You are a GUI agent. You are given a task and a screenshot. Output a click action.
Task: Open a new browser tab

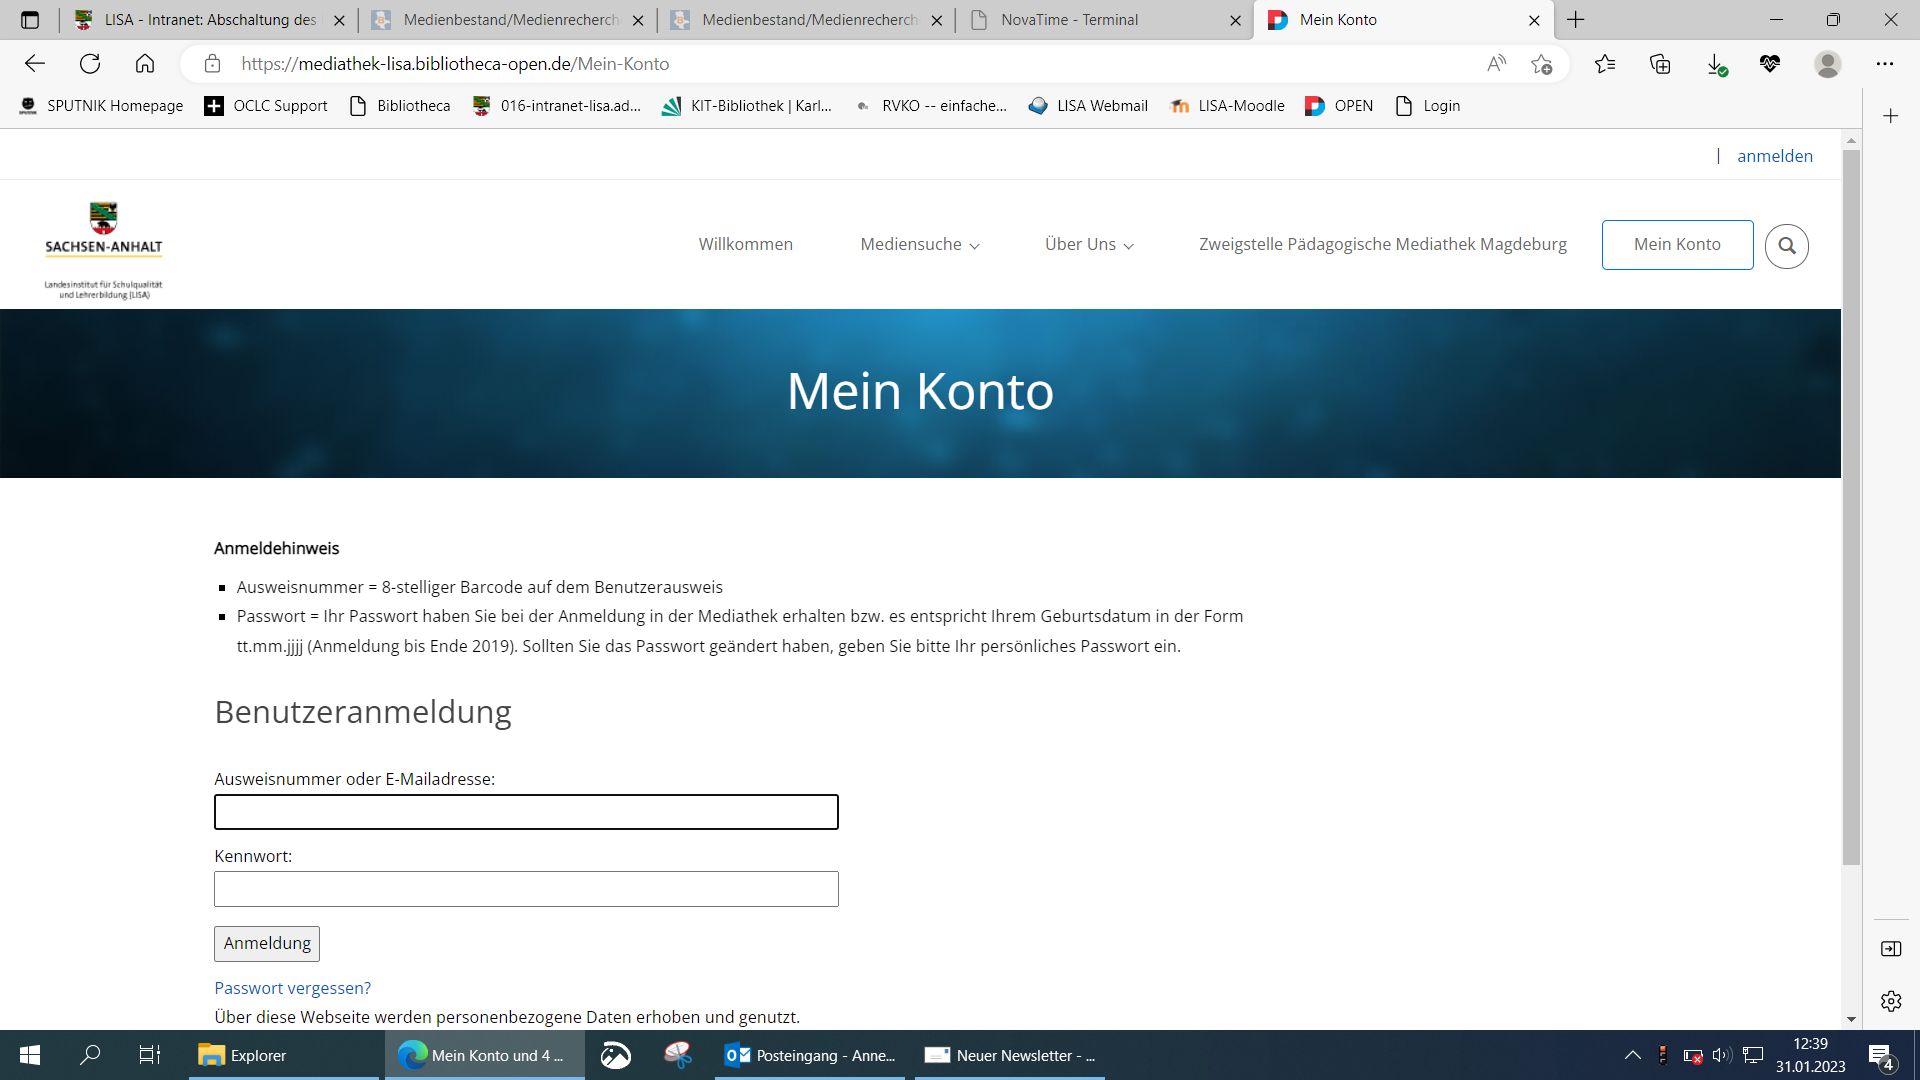tap(1576, 20)
